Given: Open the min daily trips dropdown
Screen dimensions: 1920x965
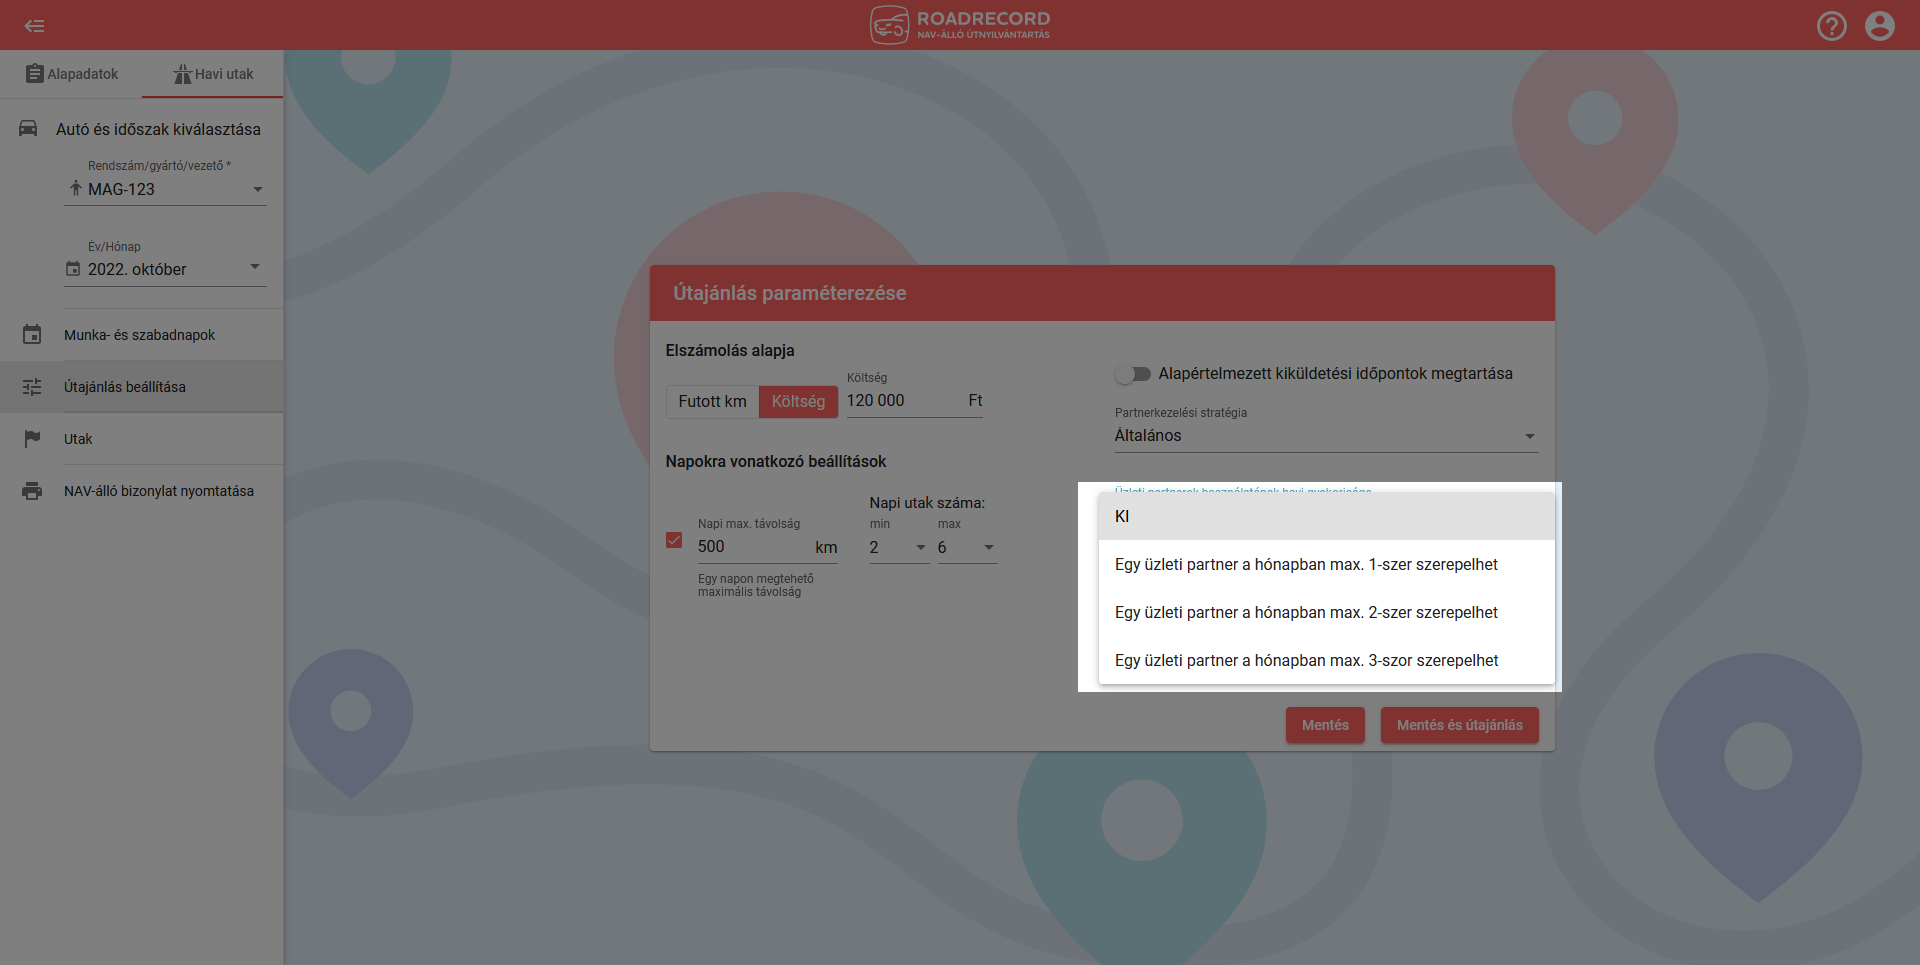Looking at the screenshot, I should click(x=899, y=548).
